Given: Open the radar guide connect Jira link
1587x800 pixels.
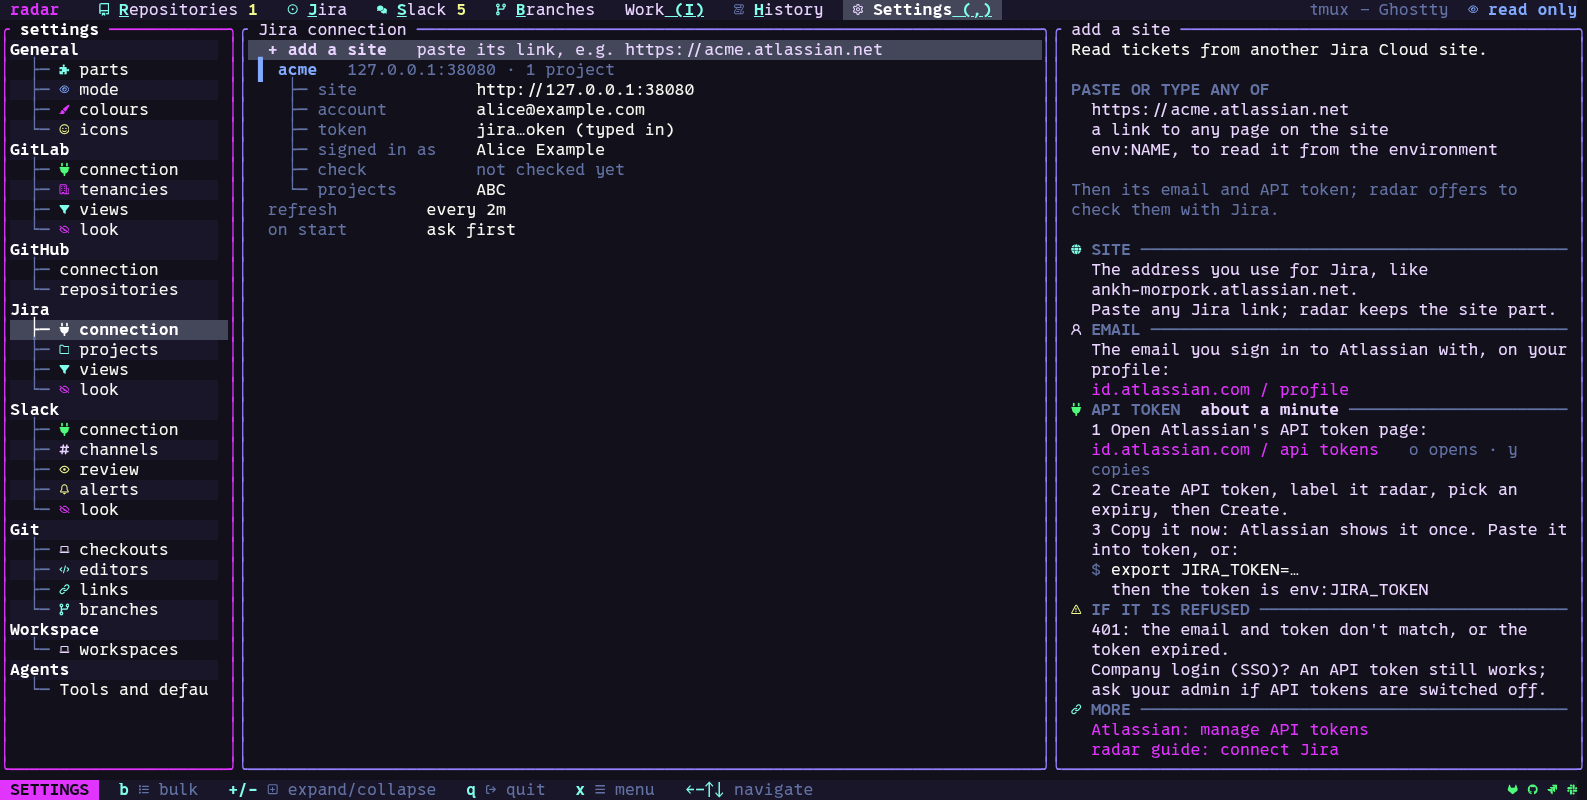Looking at the screenshot, I should (x=1215, y=750).
